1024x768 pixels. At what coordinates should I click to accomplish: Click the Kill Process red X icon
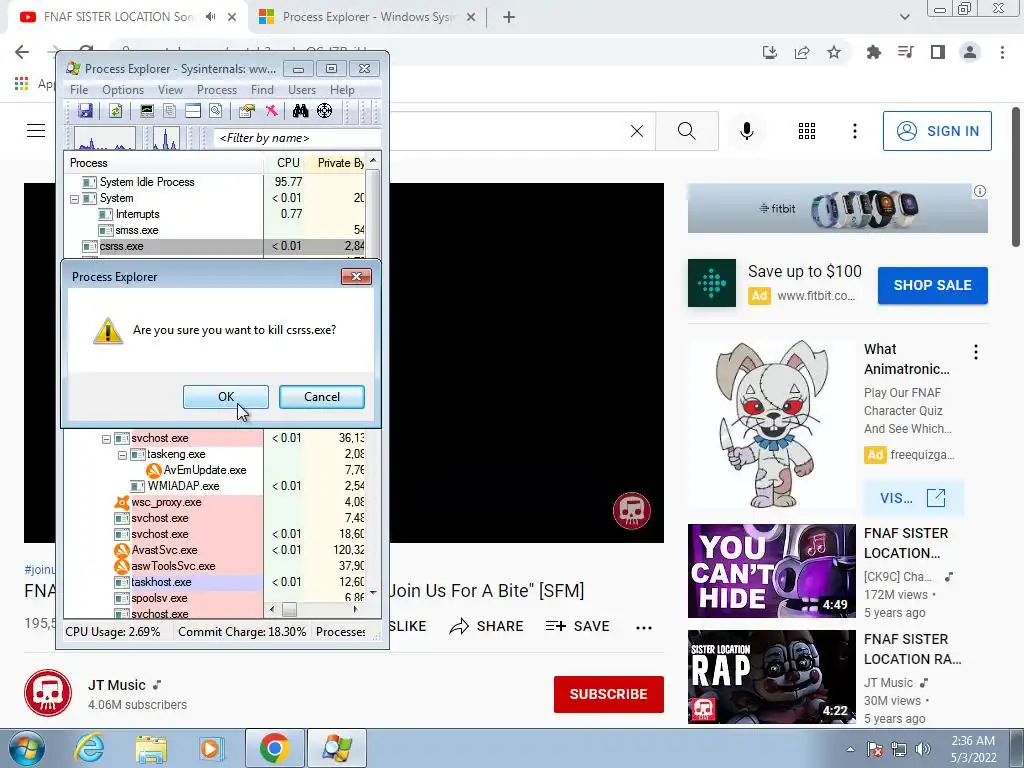(272, 111)
